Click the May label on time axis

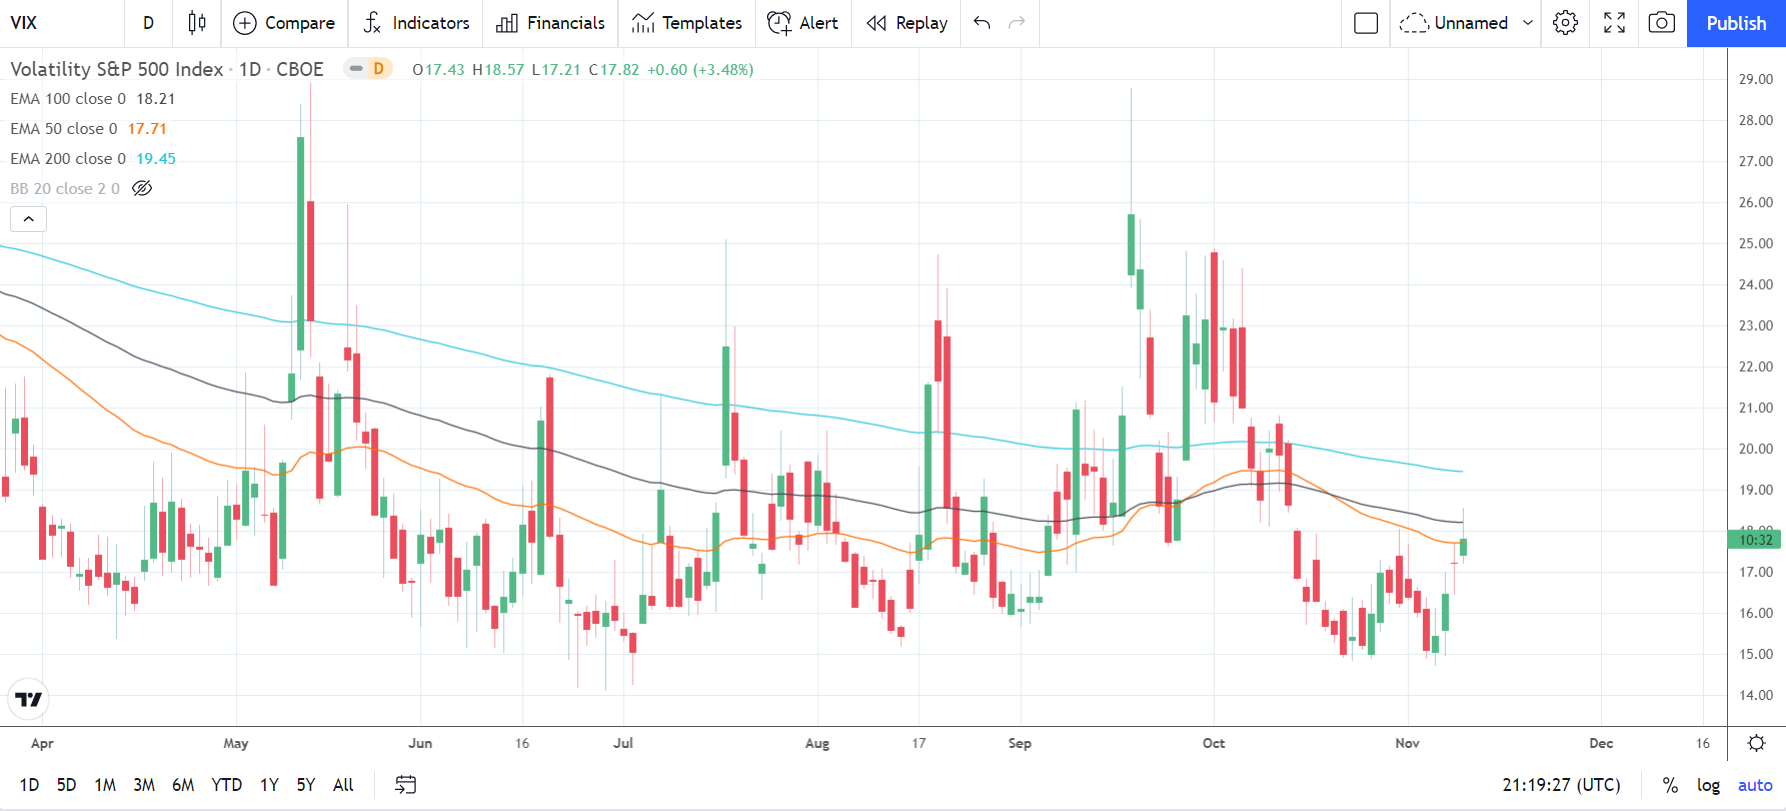click(x=236, y=743)
